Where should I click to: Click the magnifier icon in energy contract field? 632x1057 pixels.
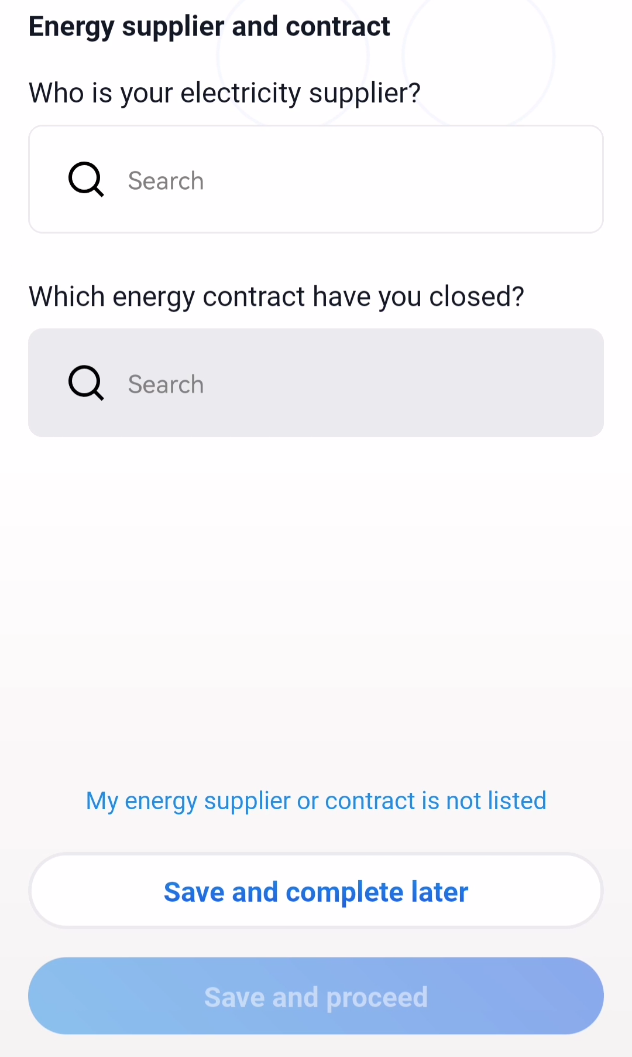pos(86,383)
